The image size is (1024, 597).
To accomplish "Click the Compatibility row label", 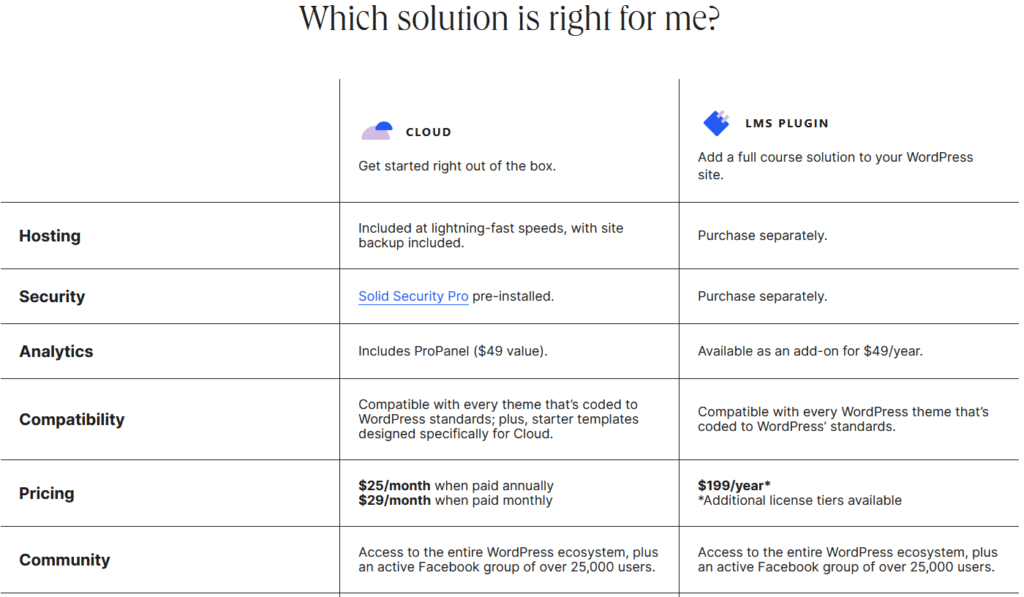I will point(72,419).
